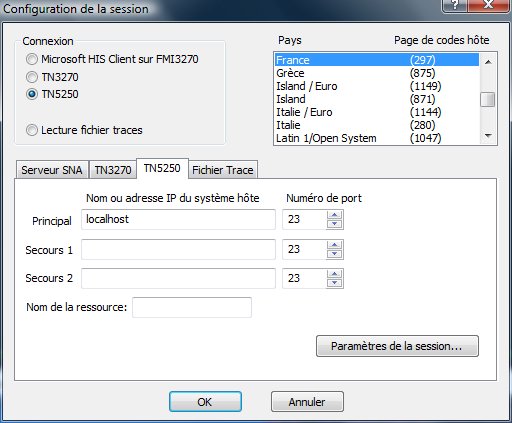The image size is (512, 423).
Task: Decrease the Secours 2 port number
Action: [x=334, y=283]
